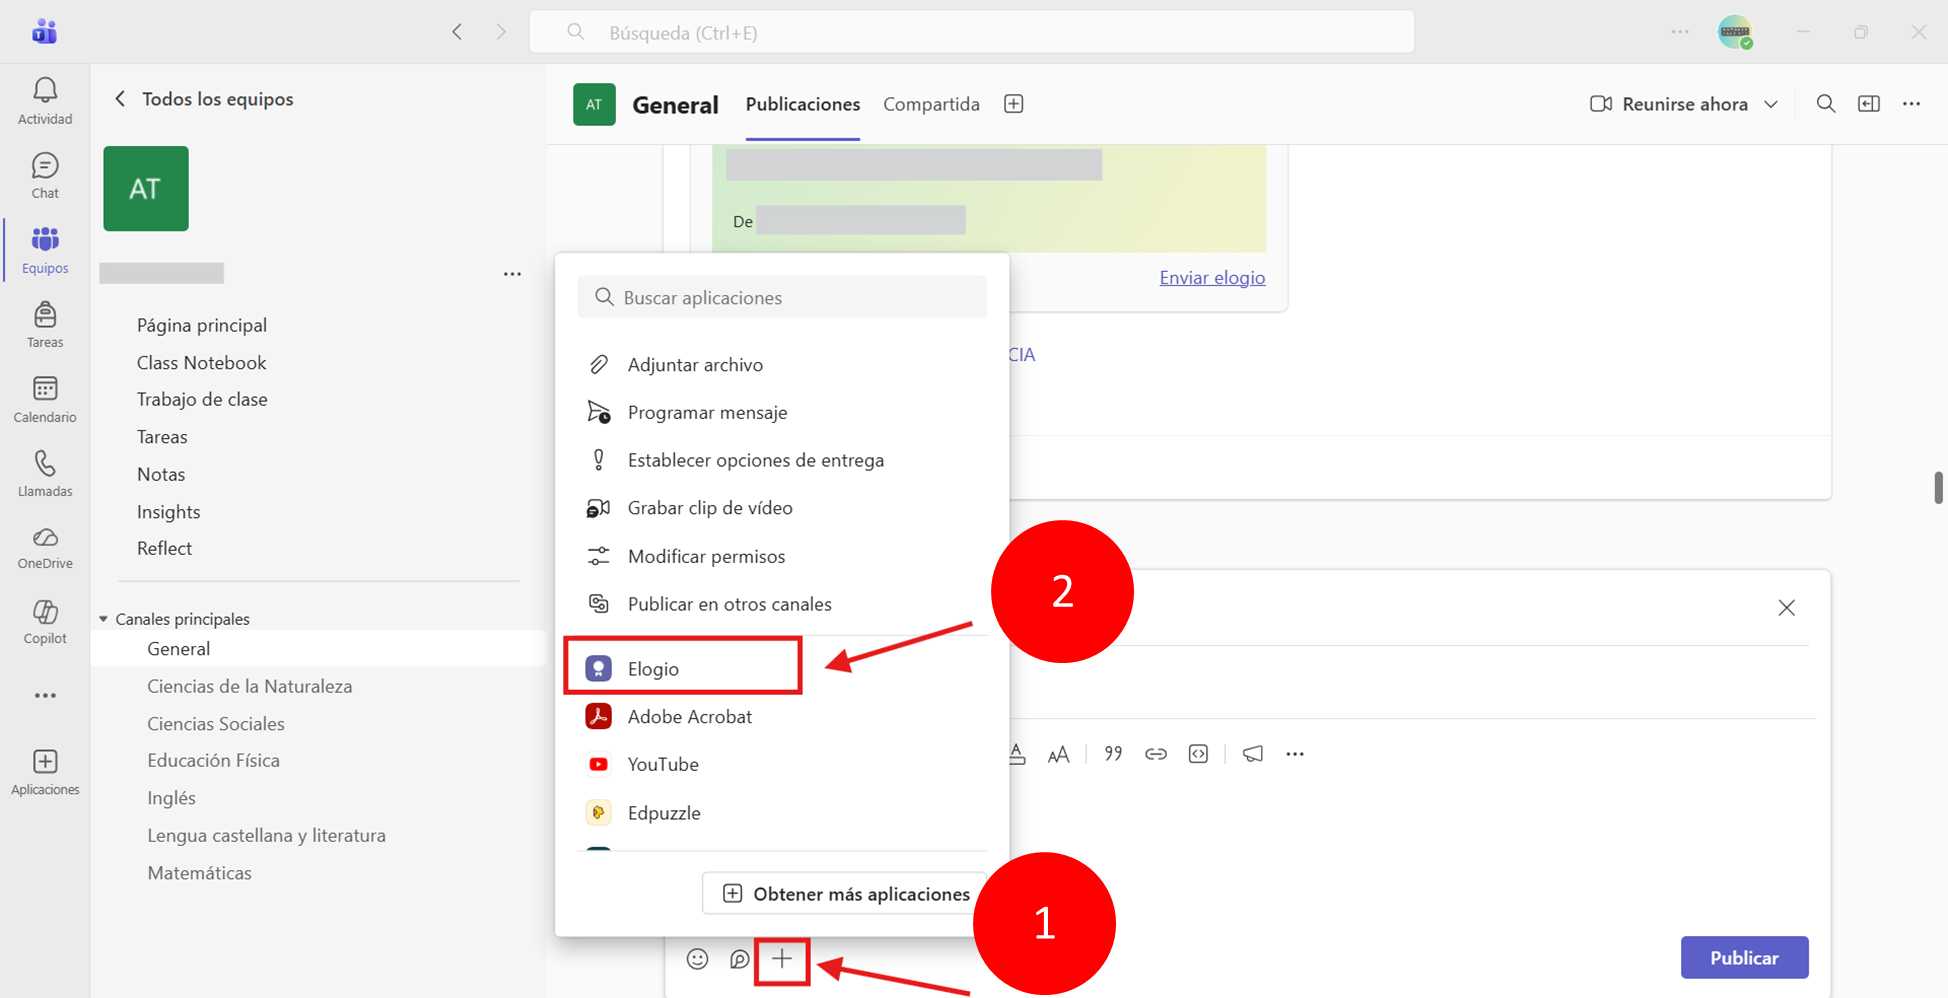Open Tareas in the app sidebar
Screen dimensions: 1948x998
click(x=45, y=325)
